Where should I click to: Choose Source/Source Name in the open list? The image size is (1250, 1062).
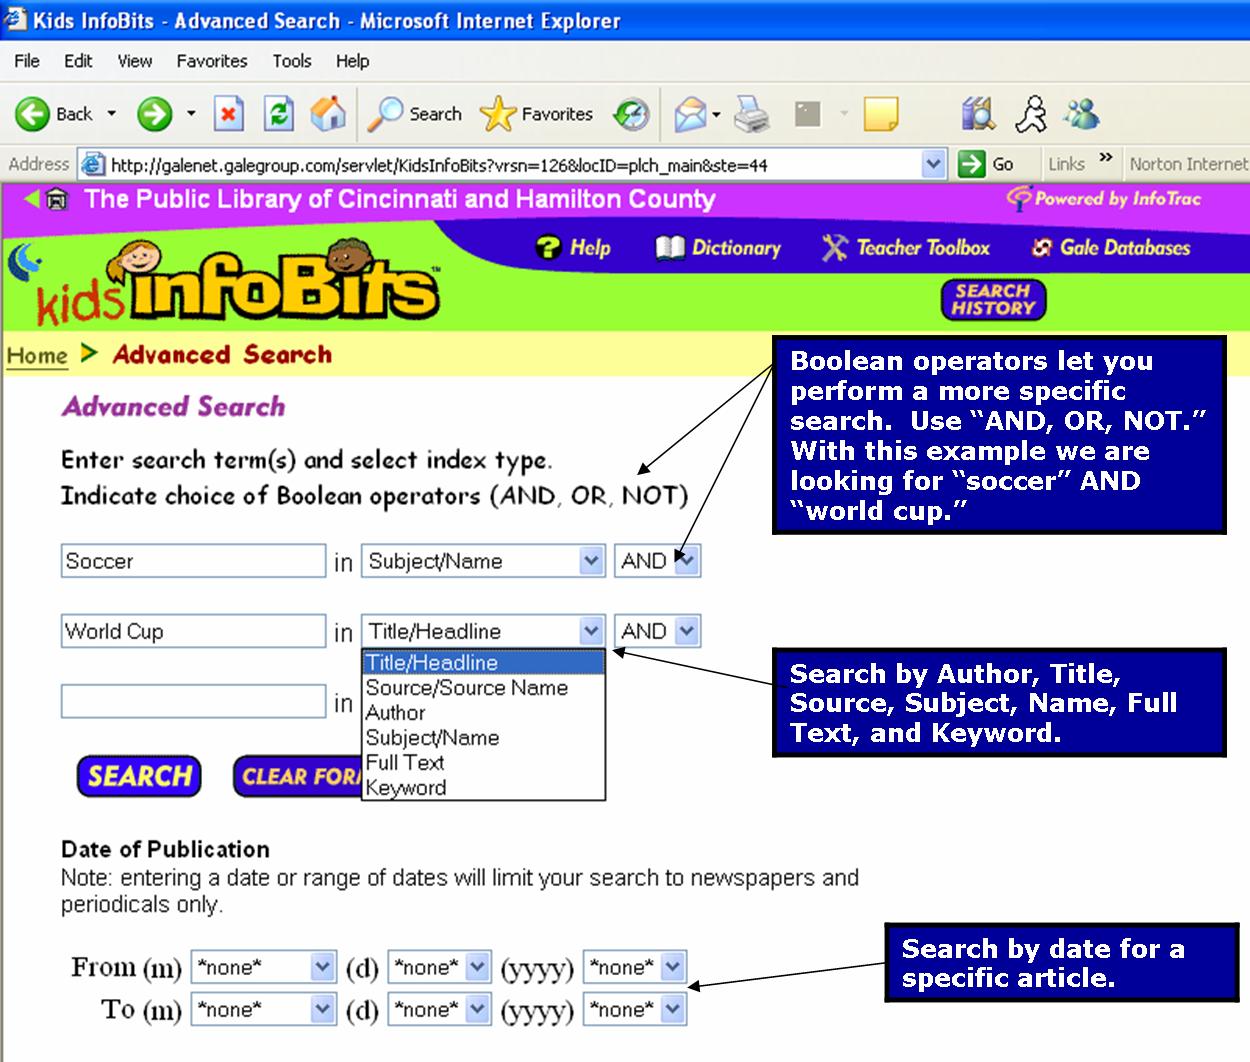[483, 688]
